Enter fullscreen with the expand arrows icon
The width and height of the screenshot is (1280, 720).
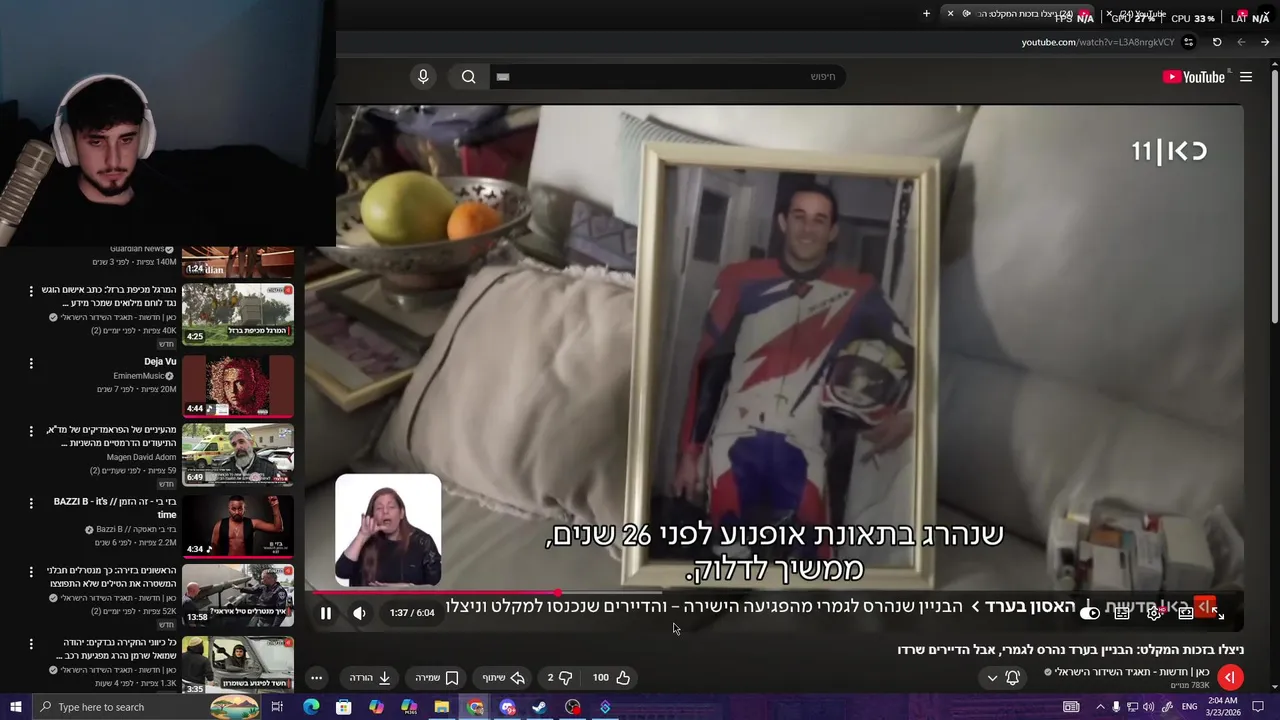coord(1218,613)
